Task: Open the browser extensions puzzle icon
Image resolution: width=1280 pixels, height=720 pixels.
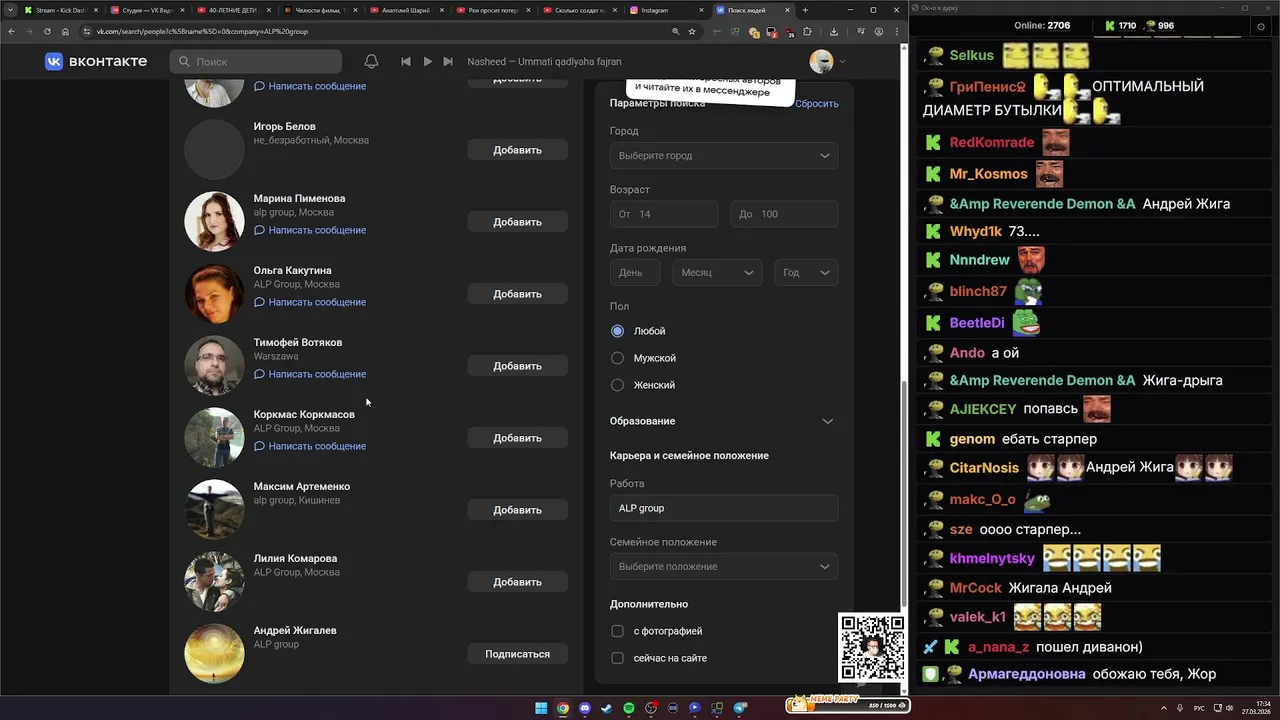Action: 807,31
